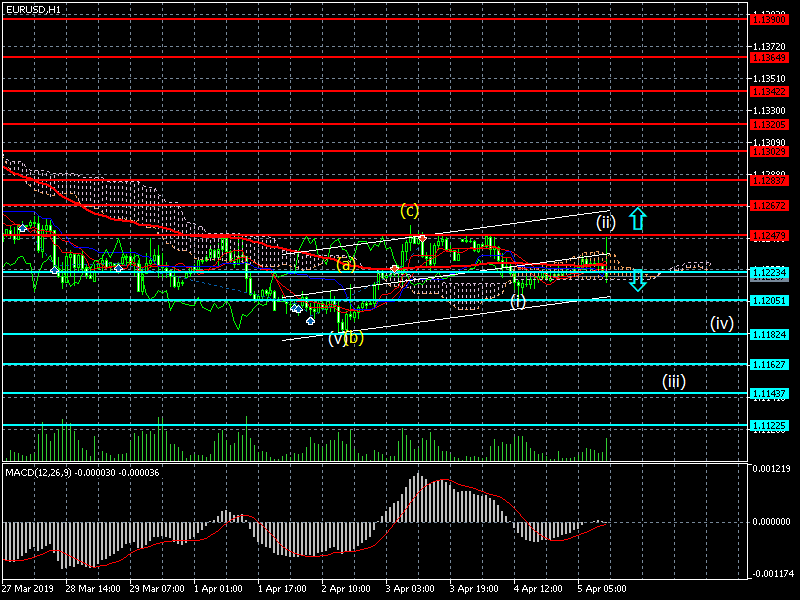Select cyan price tag 1.12234
800x600 pixels.
769,273
